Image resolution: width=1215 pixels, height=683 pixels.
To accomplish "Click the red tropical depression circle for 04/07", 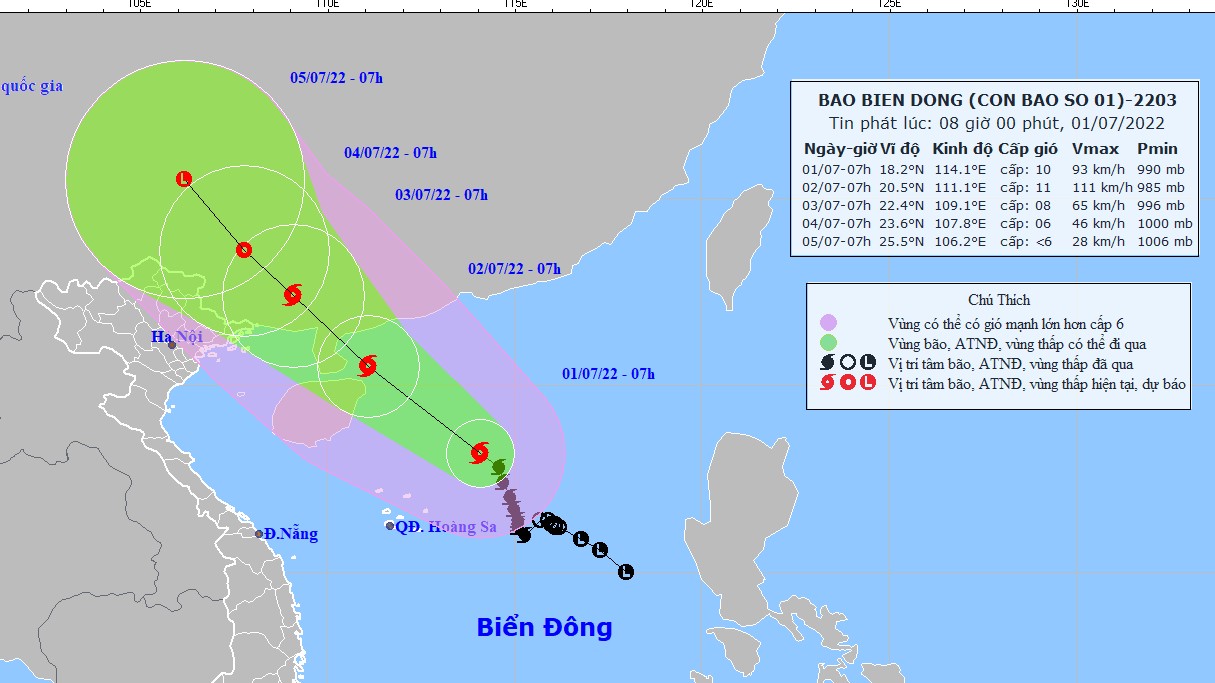I will pos(243,250).
